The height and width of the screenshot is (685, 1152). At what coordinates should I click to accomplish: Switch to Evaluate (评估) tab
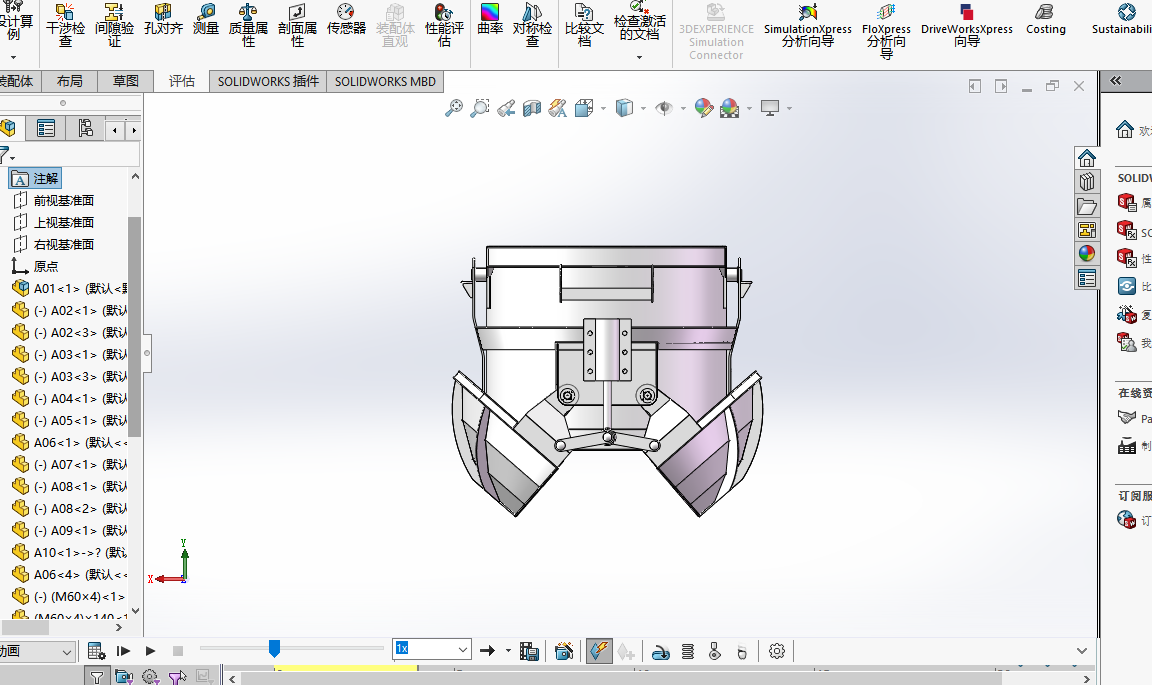tap(181, 81)
